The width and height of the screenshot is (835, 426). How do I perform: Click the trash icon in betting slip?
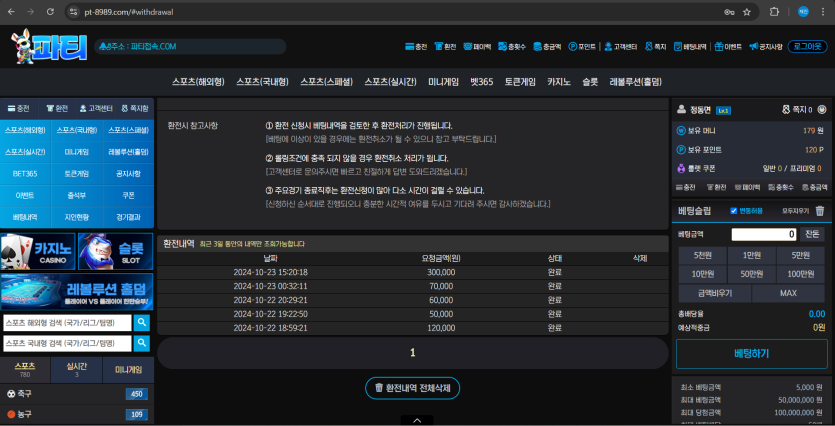coord(820,211)
